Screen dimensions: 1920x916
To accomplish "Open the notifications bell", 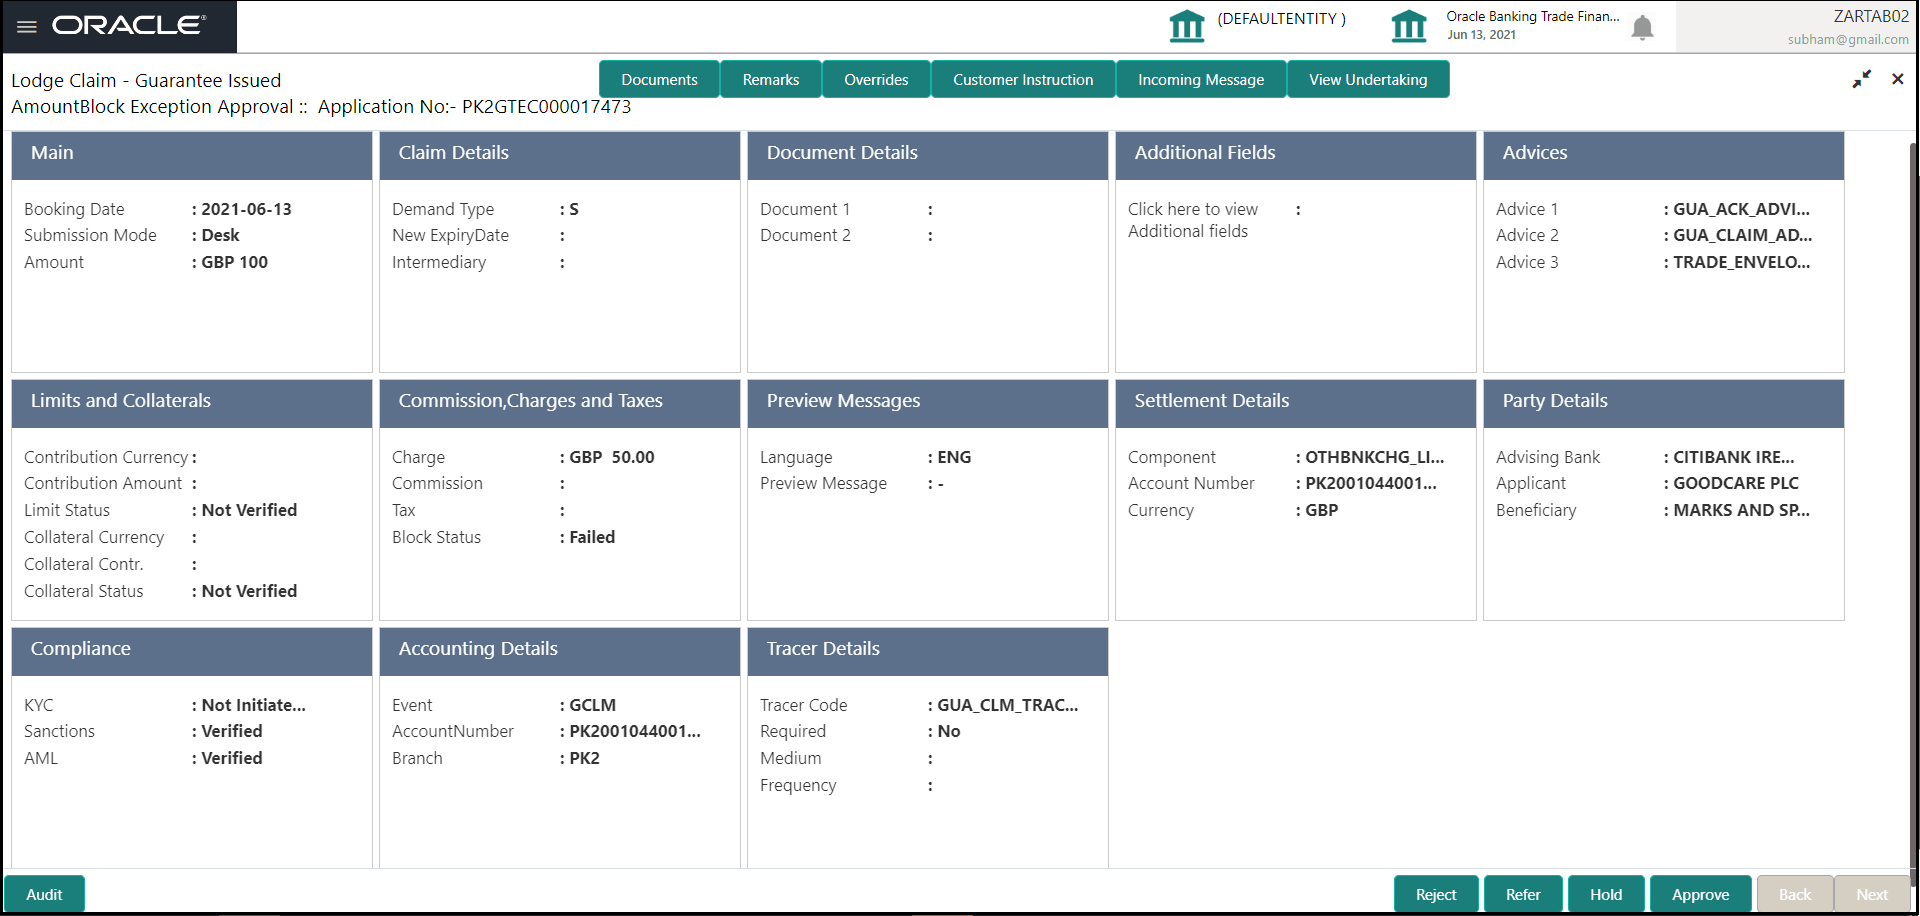I will (x=1641, y=29).
